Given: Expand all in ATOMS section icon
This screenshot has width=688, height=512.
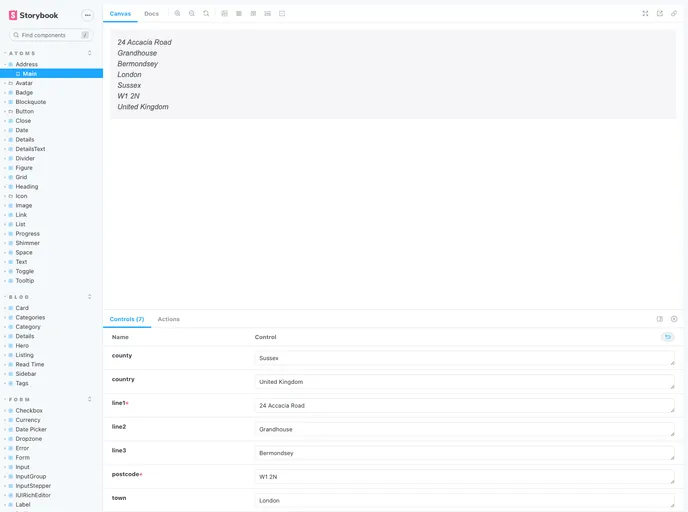Looking at the screenshot, I should (90, 53).
